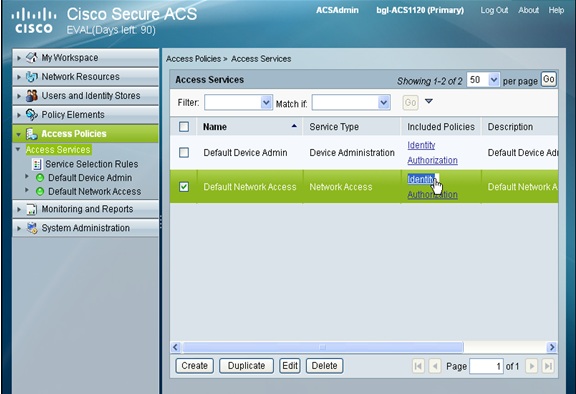Open Authorization link for Default Network Access
This screenshot has width=576, height=394.
pyautogui.click(x=432, y=195)
